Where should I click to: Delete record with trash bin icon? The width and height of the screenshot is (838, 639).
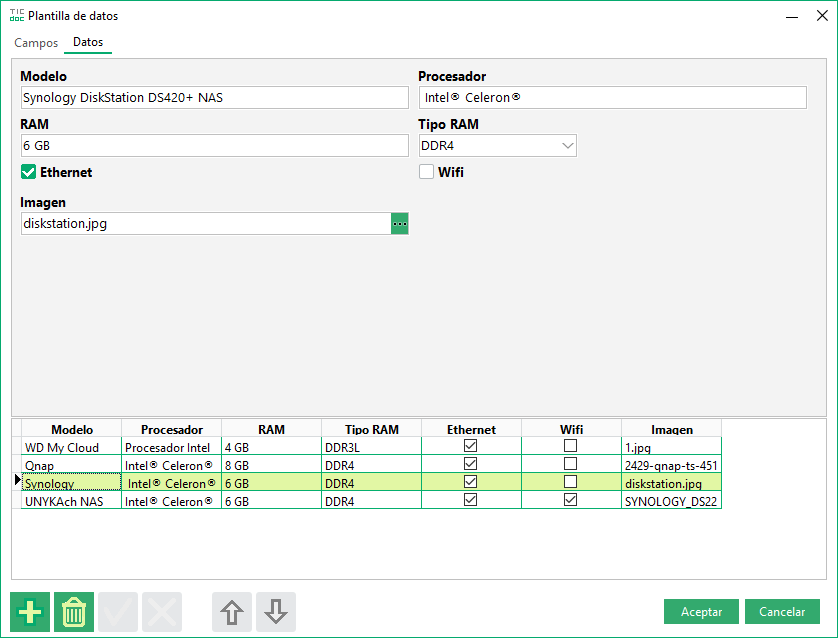[x=74, y=612]
